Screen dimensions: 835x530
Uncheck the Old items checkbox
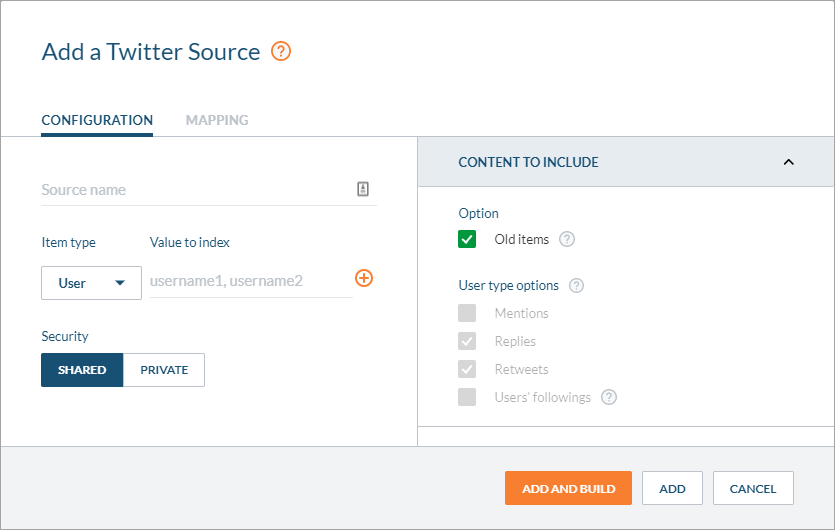467,239
